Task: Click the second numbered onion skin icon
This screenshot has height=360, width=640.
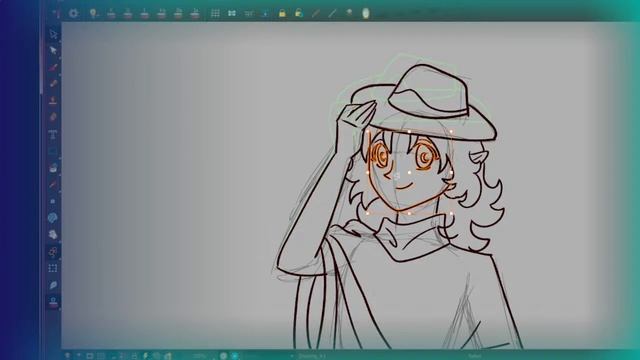Action: [x=128, y=13]
